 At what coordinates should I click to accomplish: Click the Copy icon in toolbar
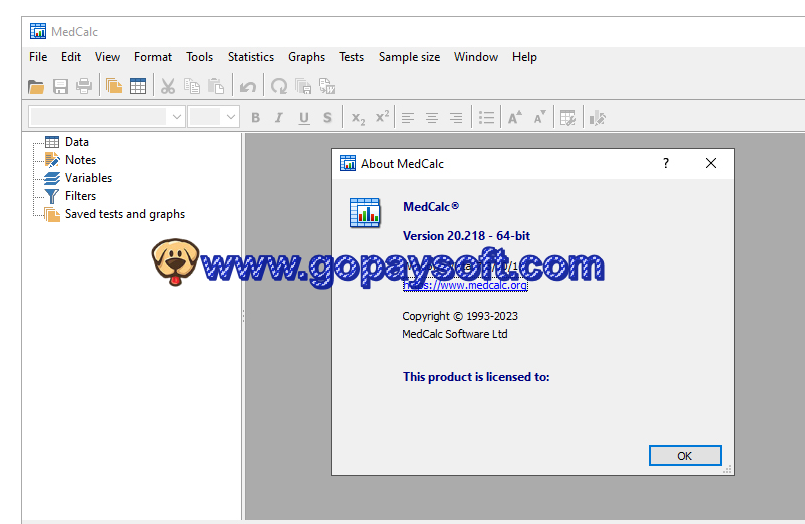[192, 86]
